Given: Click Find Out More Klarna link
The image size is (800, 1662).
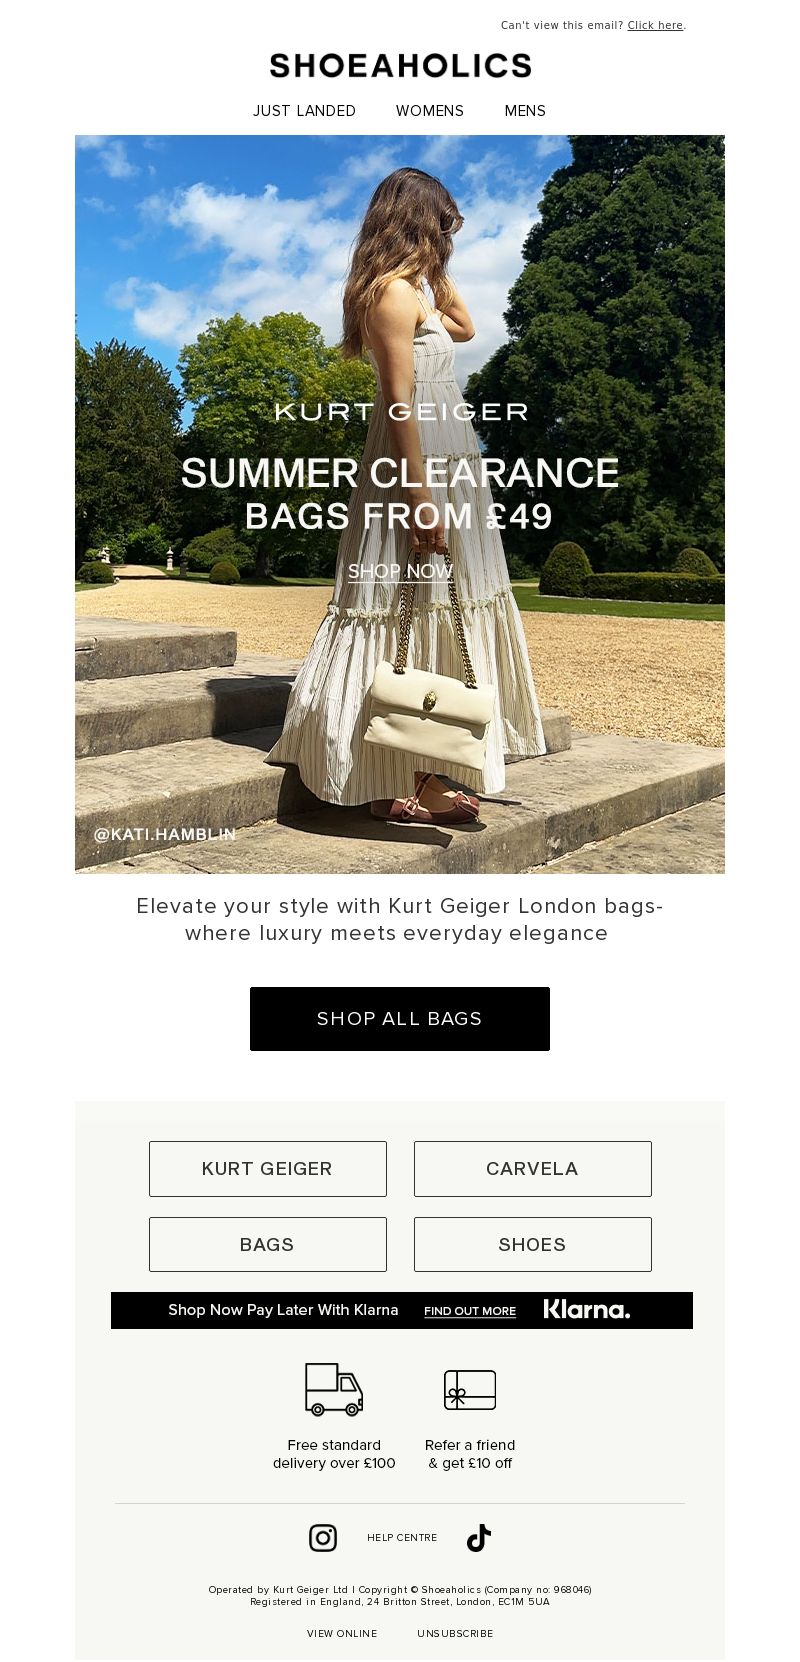Looking at the screenshot, I should [470, 1311].
